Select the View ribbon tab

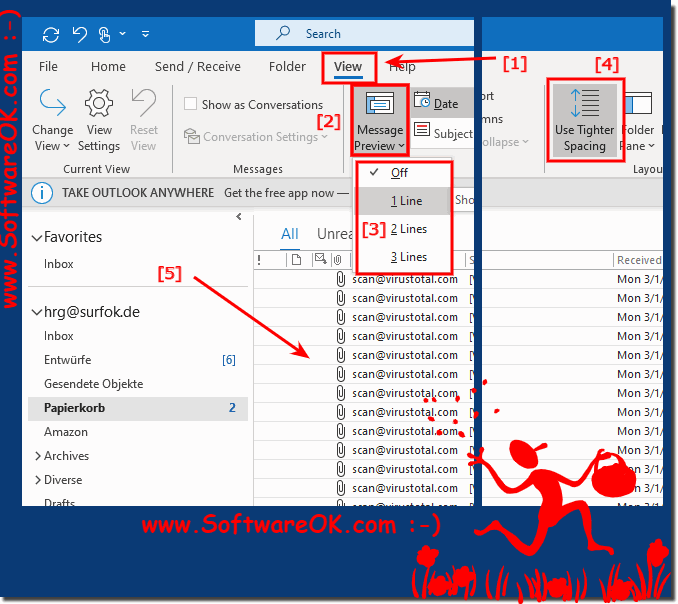[x=348, y=67]
